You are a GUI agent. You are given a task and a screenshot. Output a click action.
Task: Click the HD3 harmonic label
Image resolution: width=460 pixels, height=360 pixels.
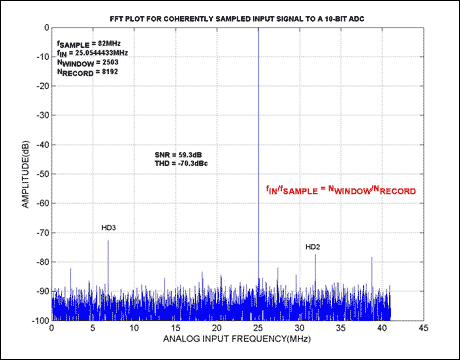point(109,228)
